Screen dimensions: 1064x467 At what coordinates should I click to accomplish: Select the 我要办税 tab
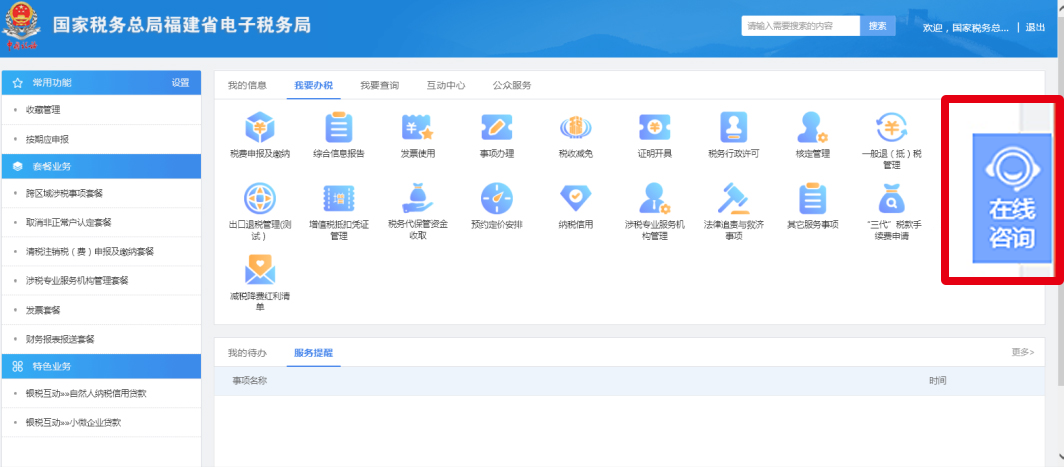click(314, 86)
